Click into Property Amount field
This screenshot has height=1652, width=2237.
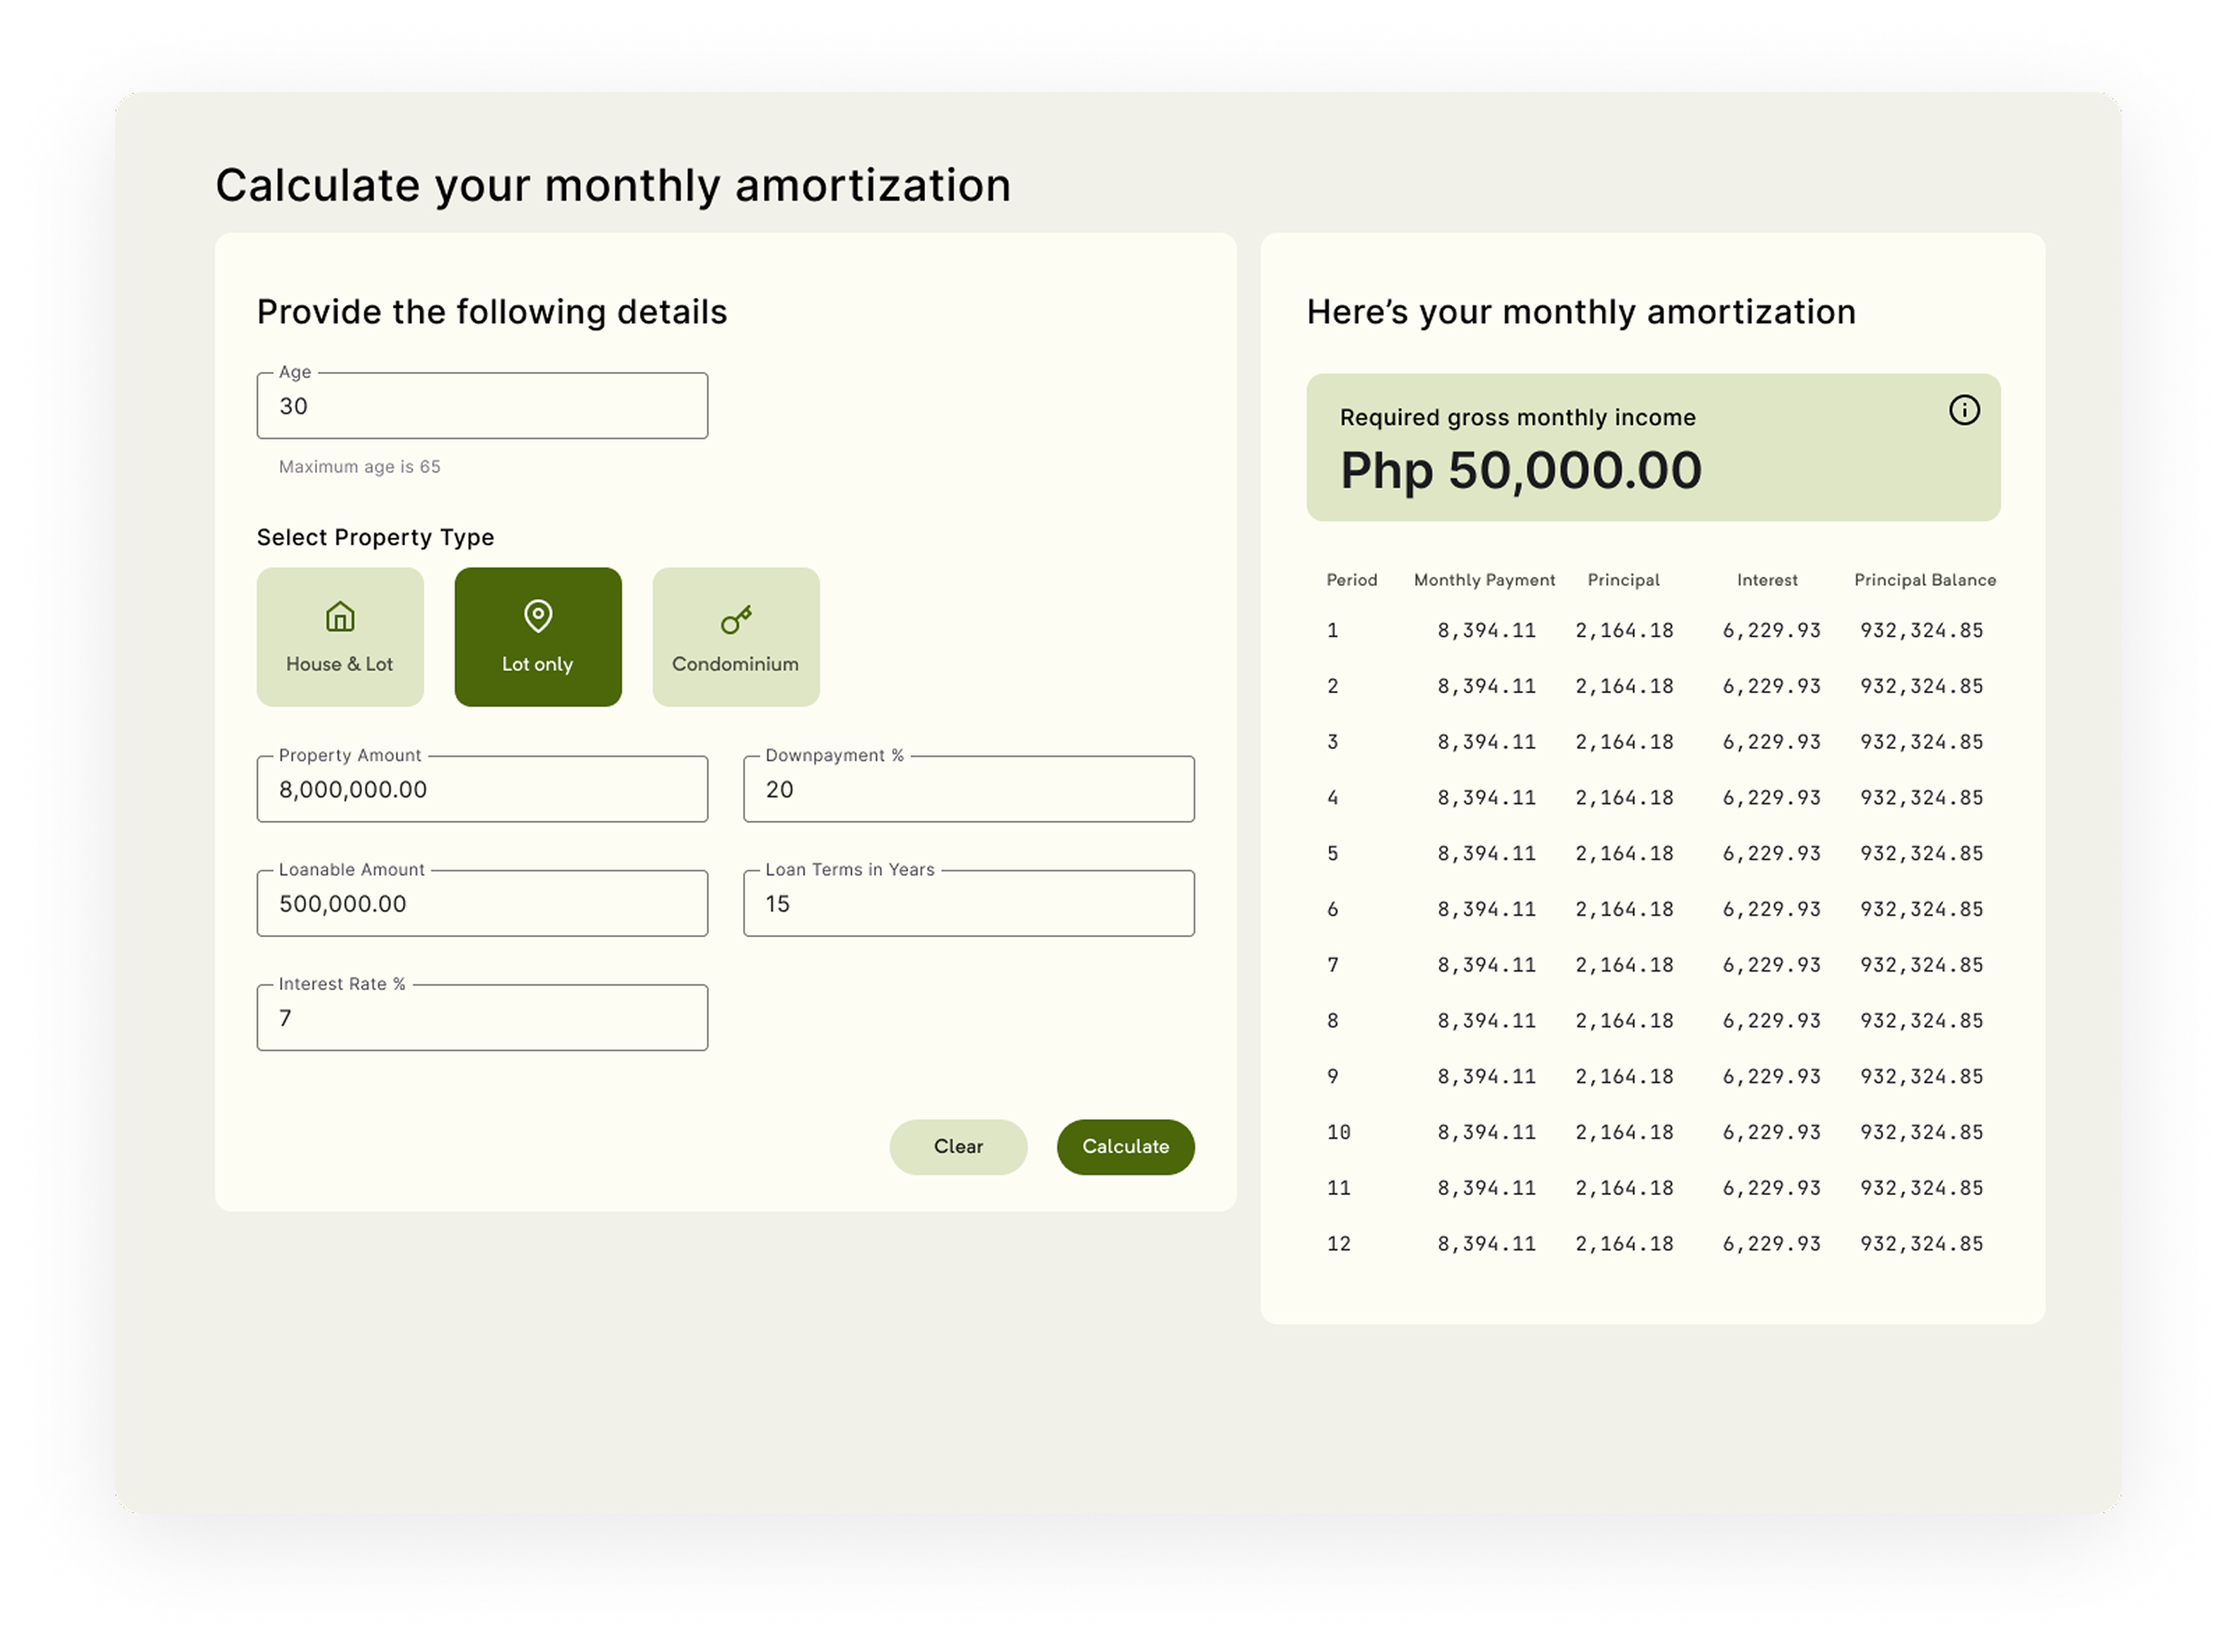coord(482,790)
